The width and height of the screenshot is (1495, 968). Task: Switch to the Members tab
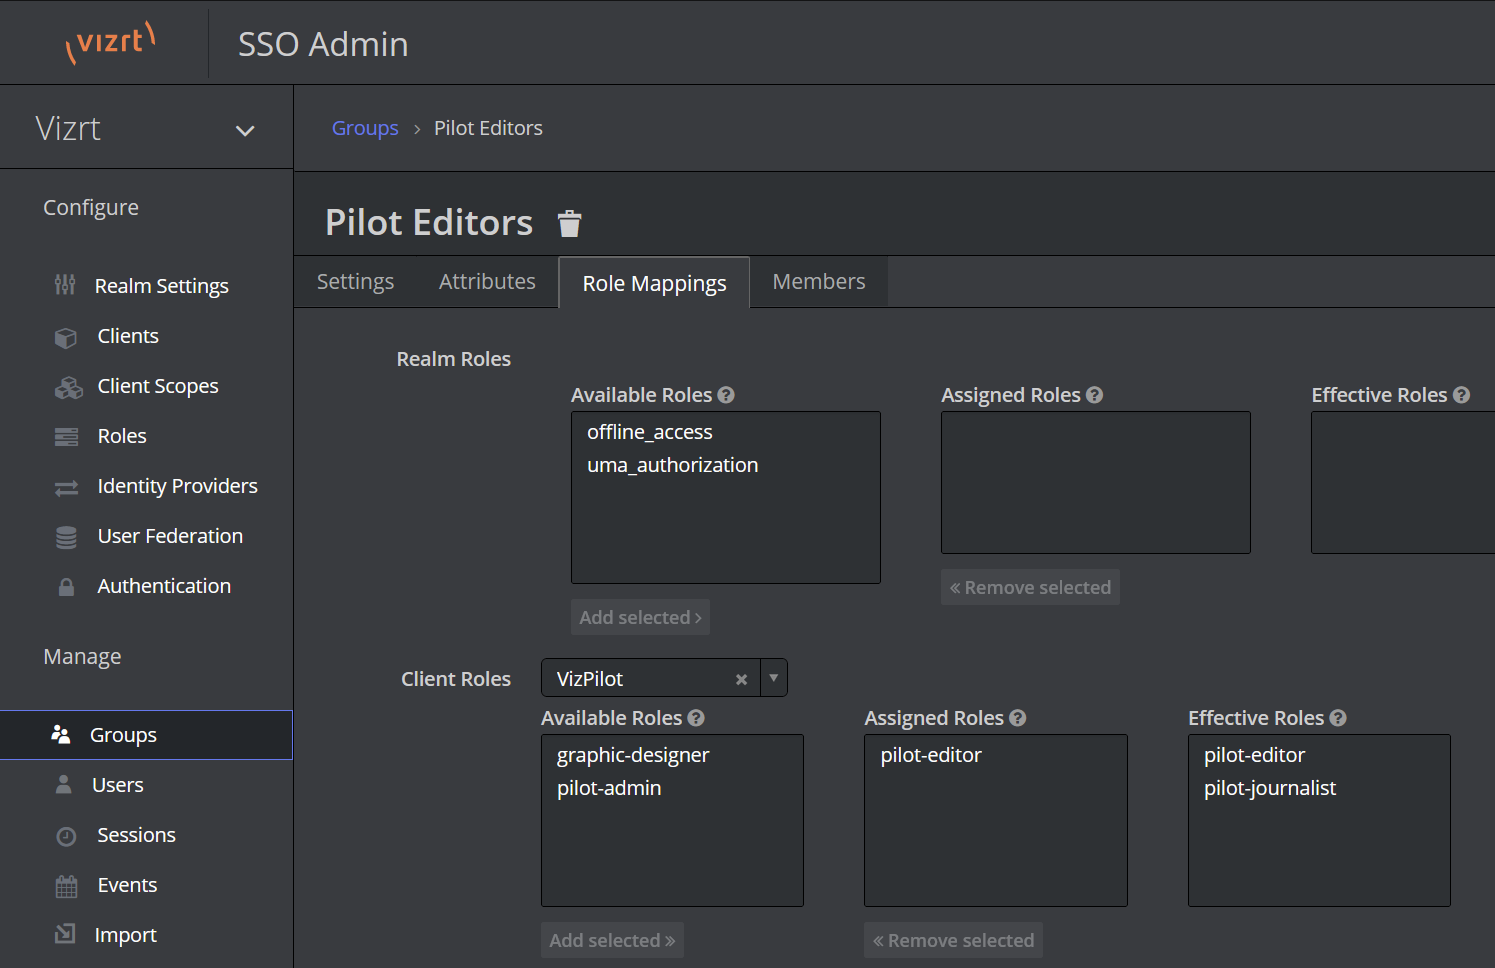tap(818, 282)
